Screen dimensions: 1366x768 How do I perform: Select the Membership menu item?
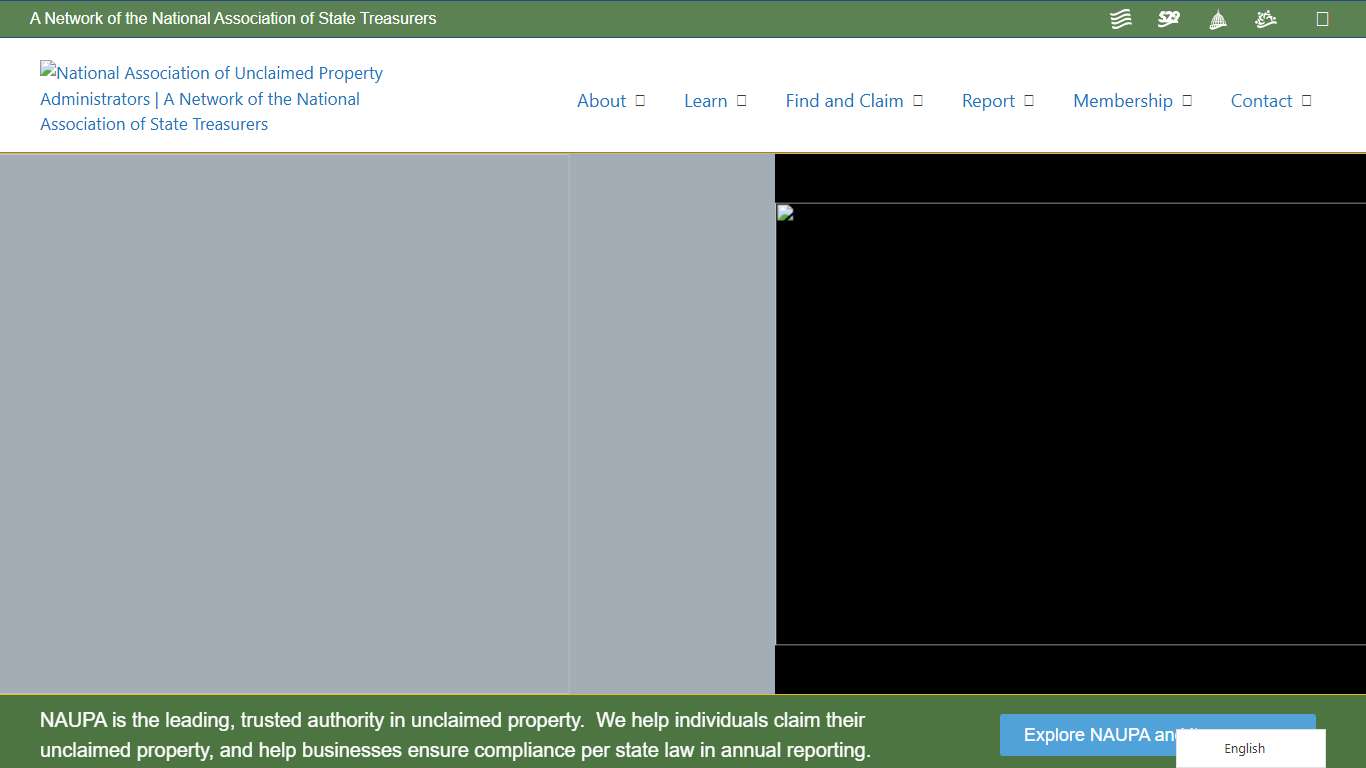point(1122,100)
